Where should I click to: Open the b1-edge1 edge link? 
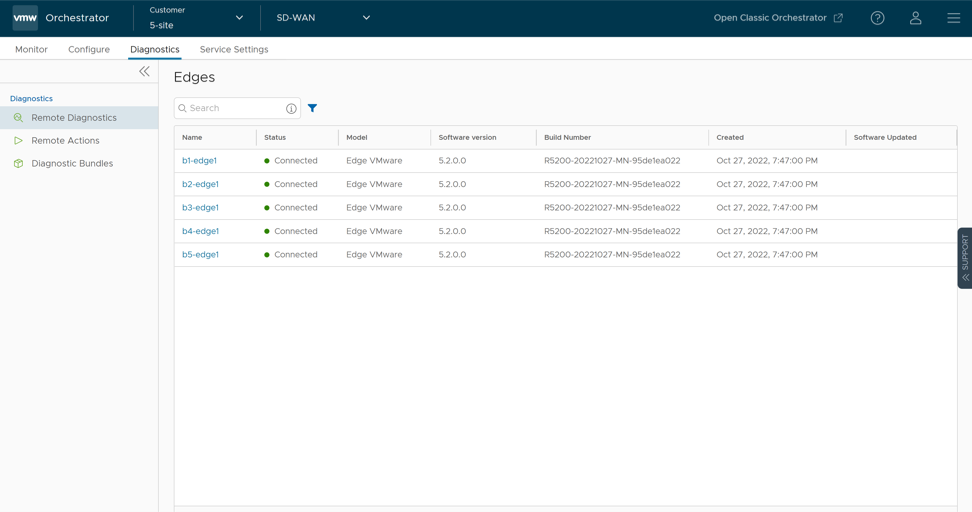(x=199, y=161)
